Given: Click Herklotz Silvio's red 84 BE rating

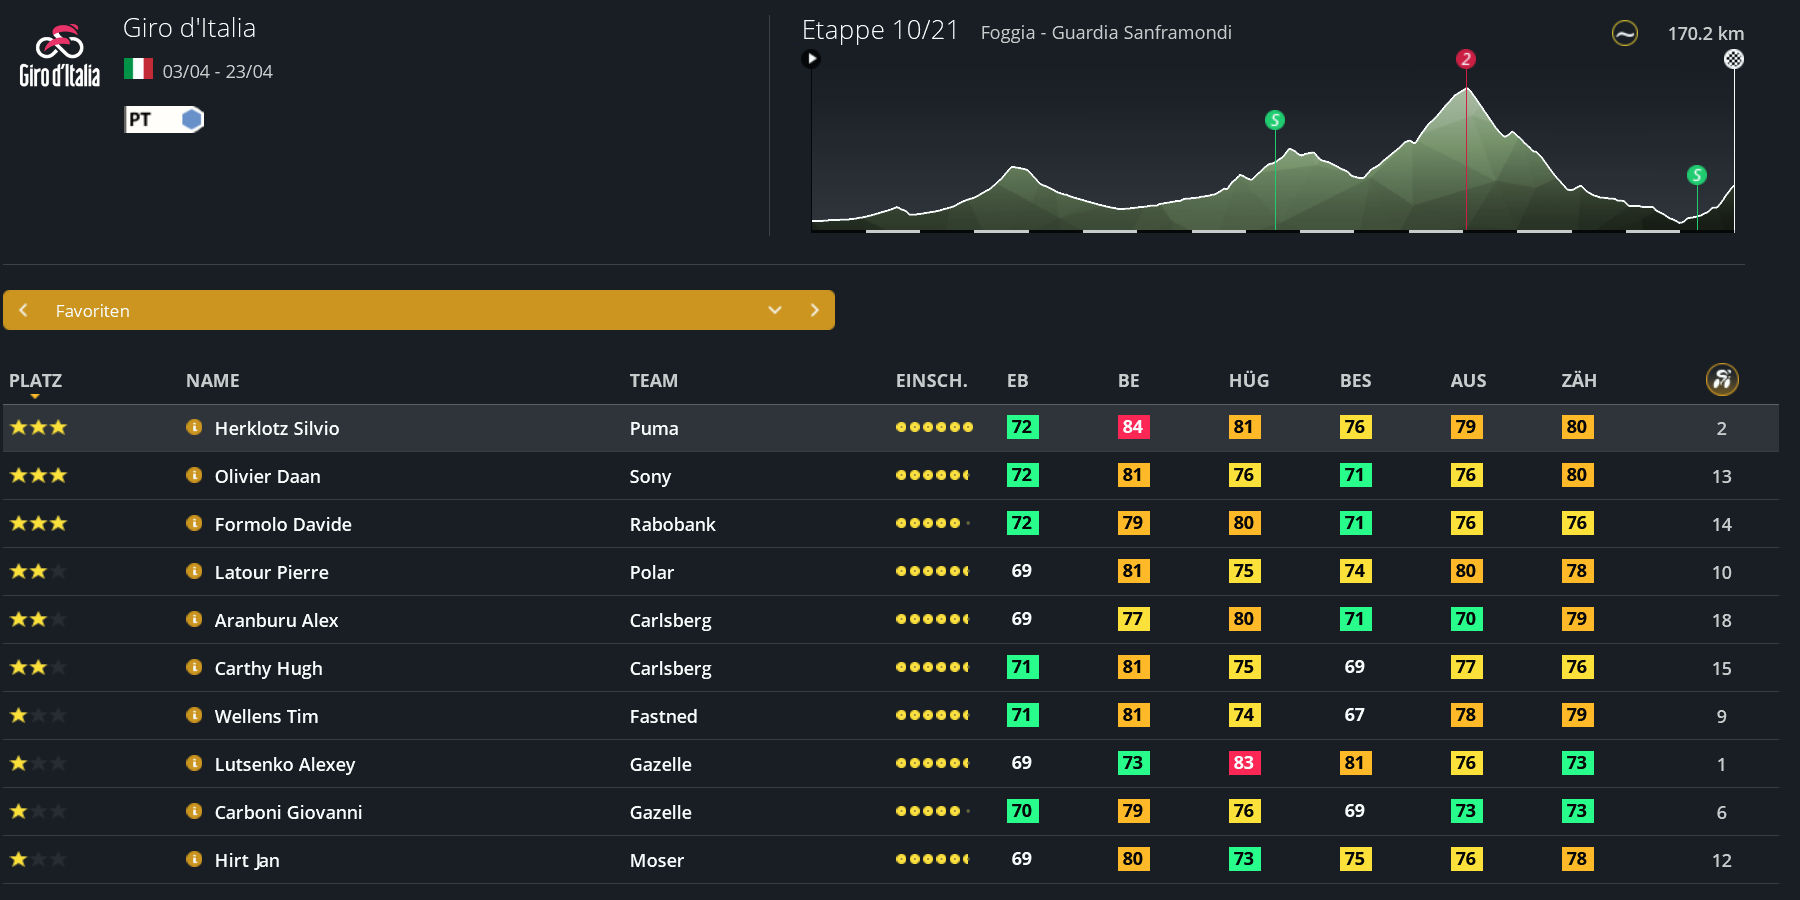Looking at the screenshot, I should click(x=1132, y=427).
